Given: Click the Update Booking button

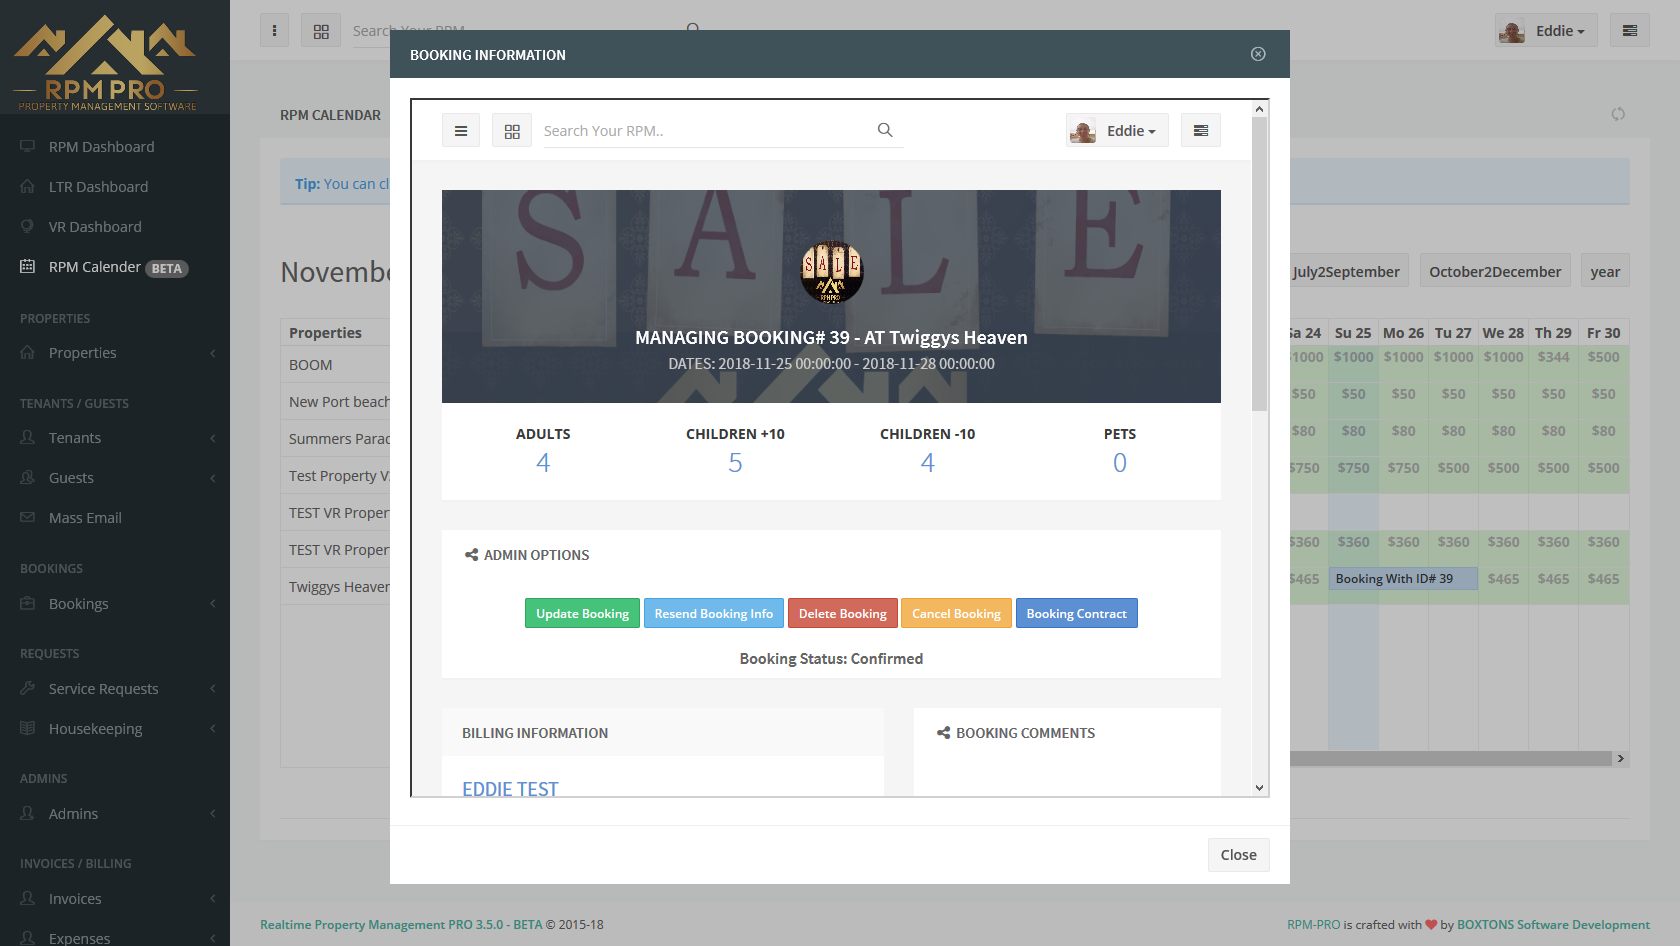Looking at the screenshot, I should tap(582, 613).
